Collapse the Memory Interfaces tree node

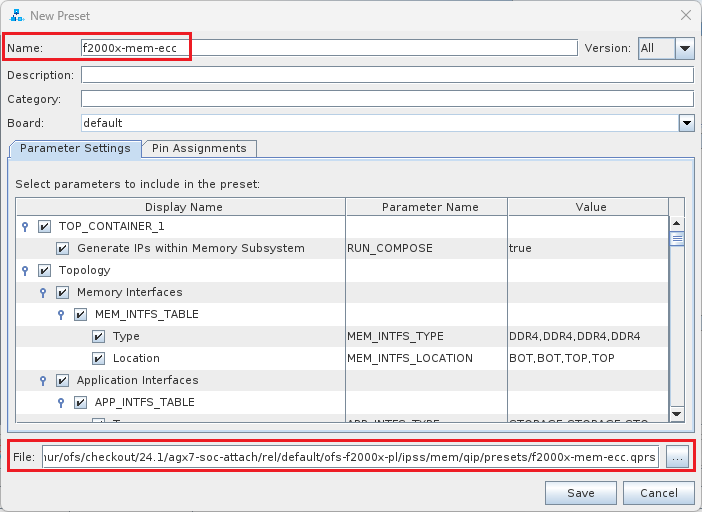(x=43, y=292)
